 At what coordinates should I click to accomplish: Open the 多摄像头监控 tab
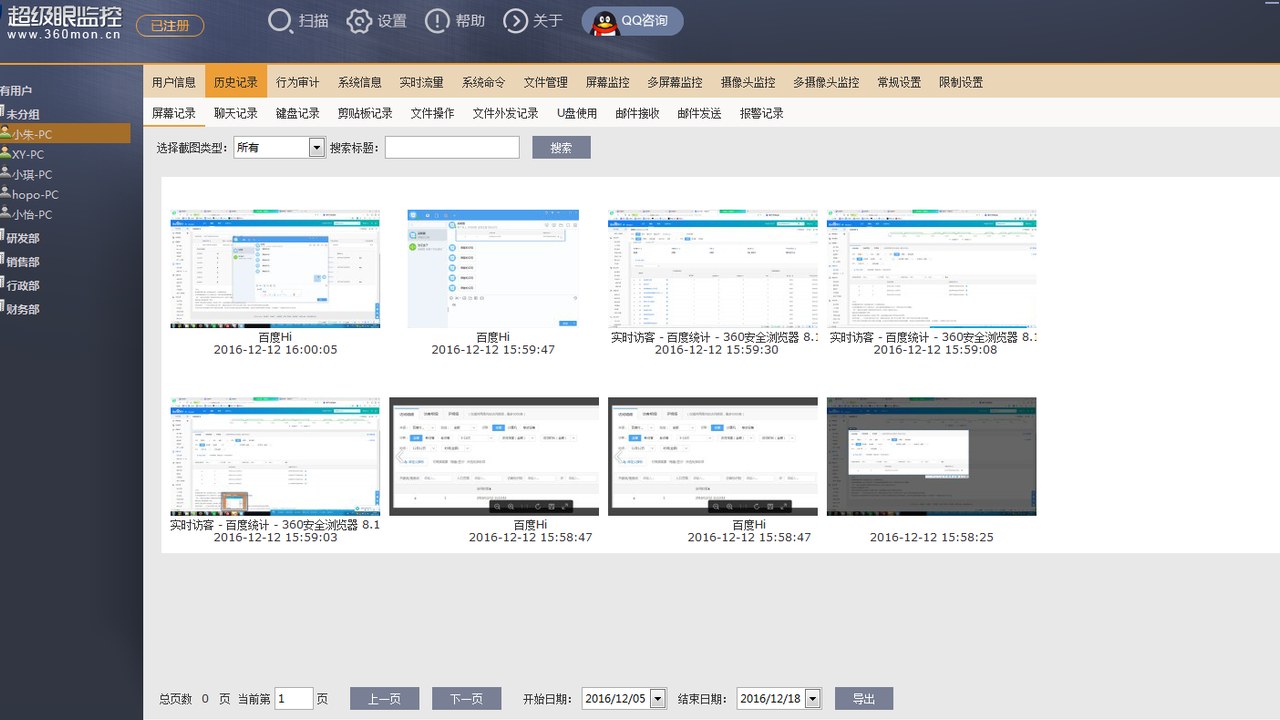tap(826, 82)
